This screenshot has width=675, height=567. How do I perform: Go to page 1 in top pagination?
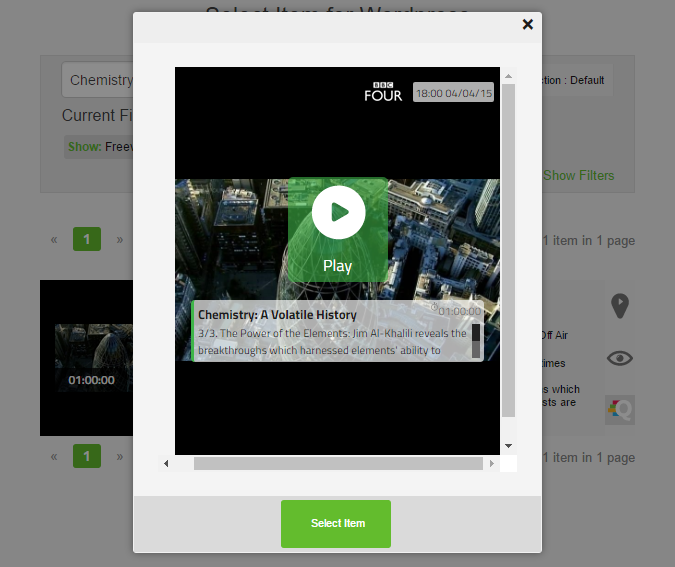click(x=87, y=240)
